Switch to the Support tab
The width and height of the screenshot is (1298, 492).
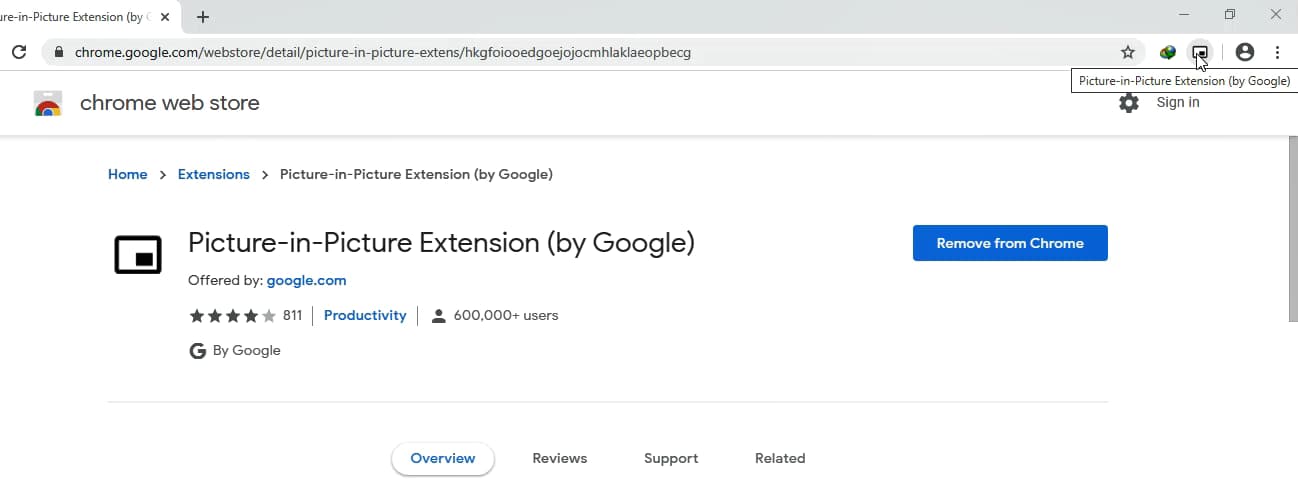tap(671, 458)
